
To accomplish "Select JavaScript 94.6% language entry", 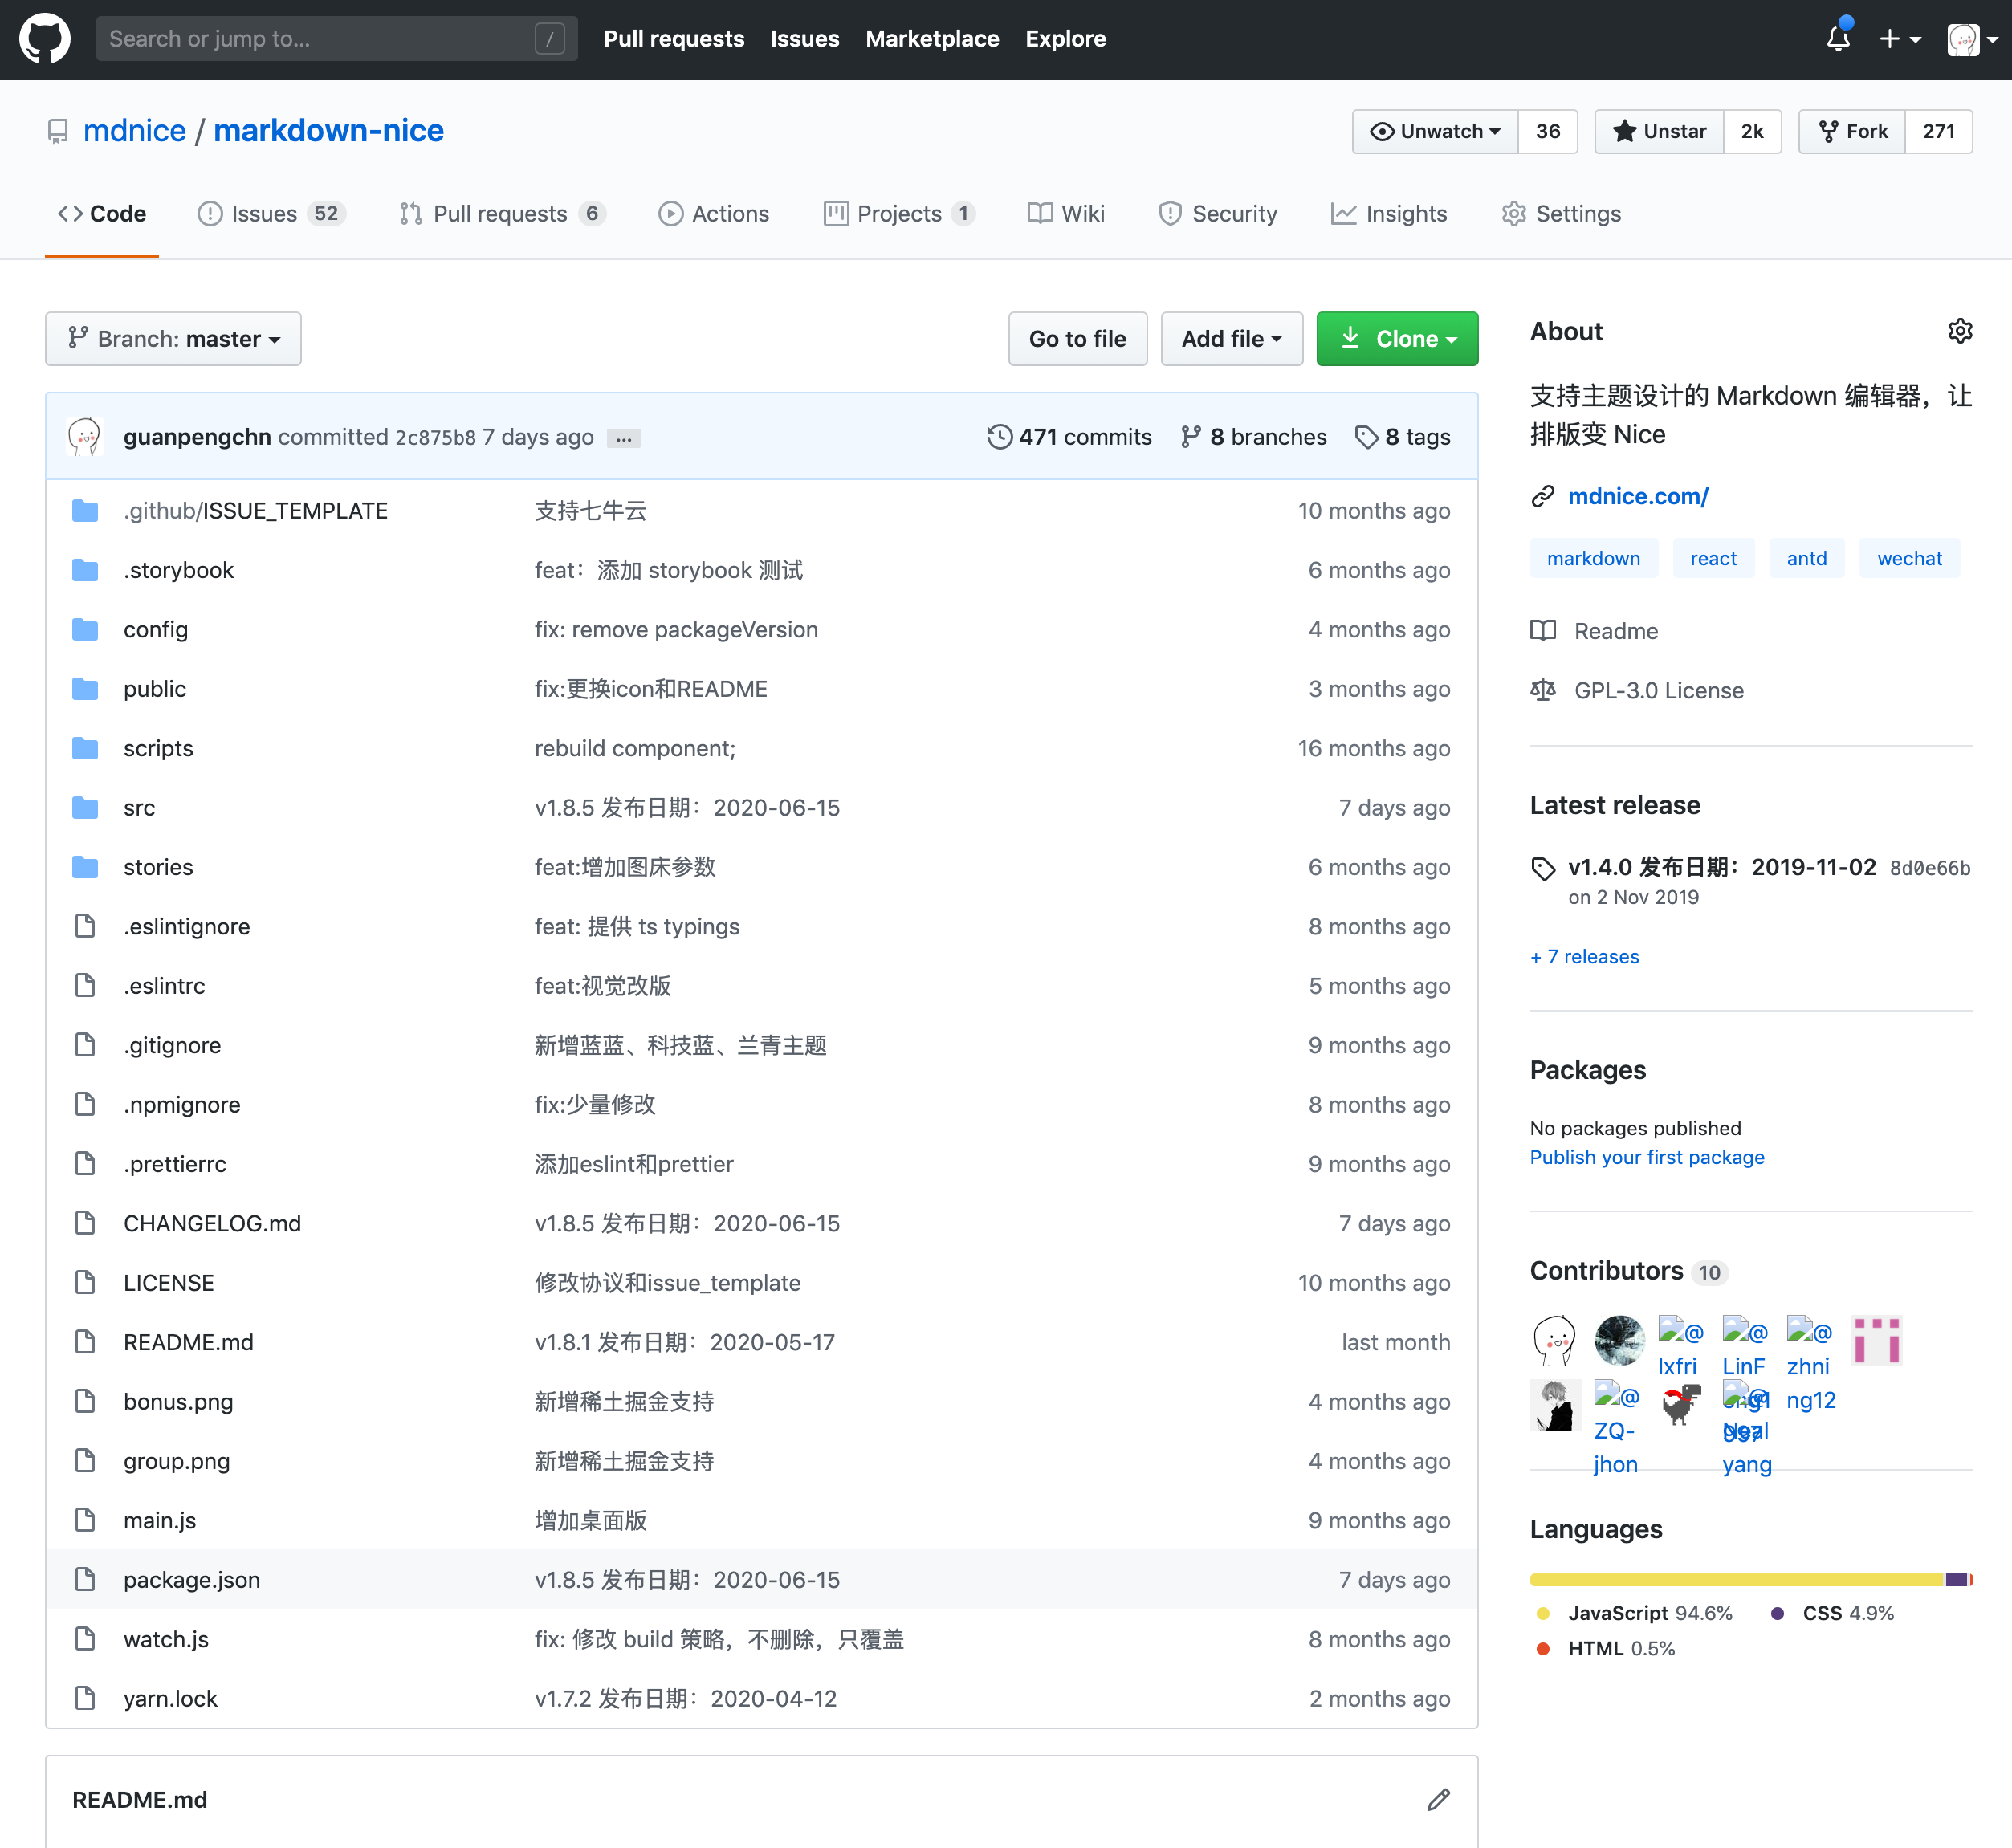I will [x=1634, y=1613].
